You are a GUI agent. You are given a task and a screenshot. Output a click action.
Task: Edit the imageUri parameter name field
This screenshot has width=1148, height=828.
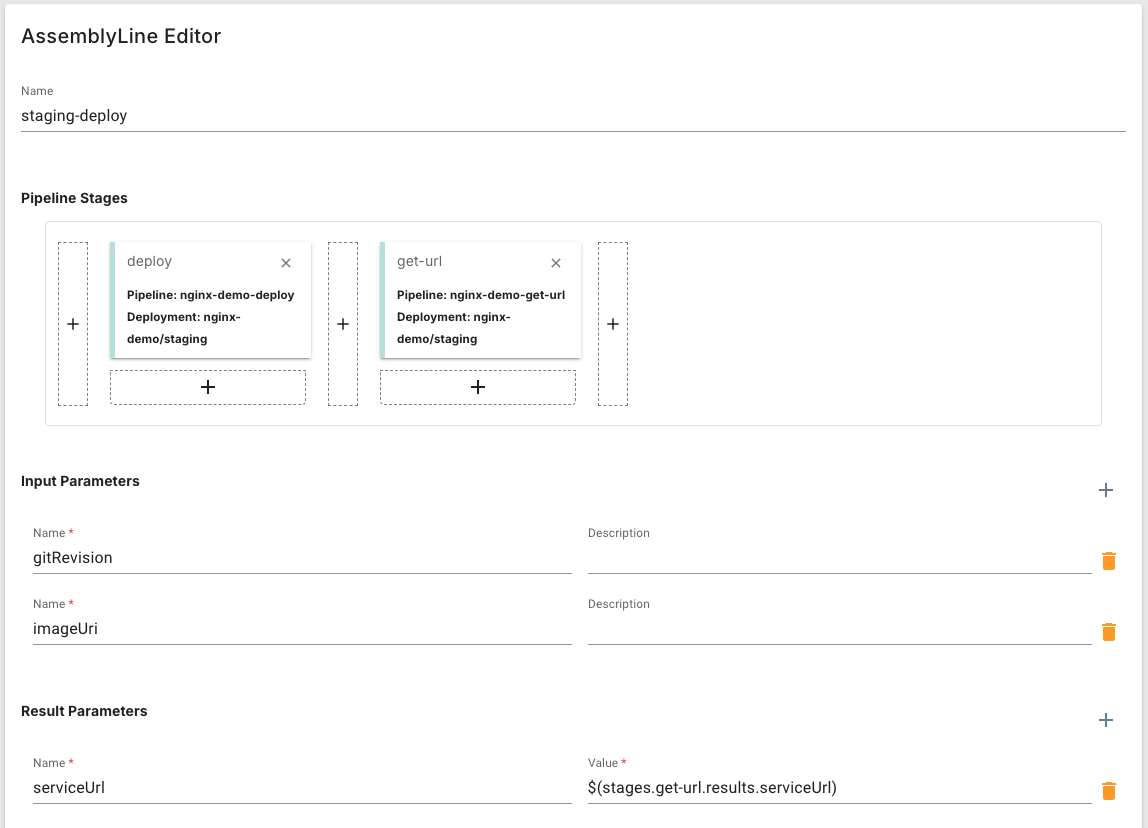tap(301, 629)
